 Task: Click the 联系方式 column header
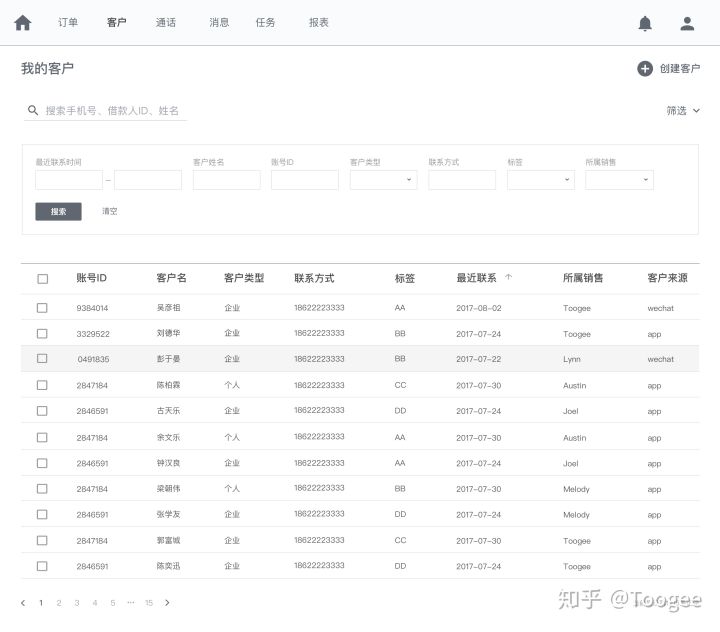tap(314, 278)
